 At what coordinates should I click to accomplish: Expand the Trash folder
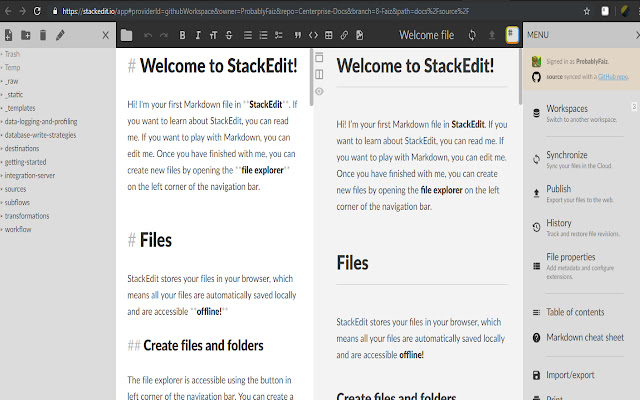[x=12, y=54]
